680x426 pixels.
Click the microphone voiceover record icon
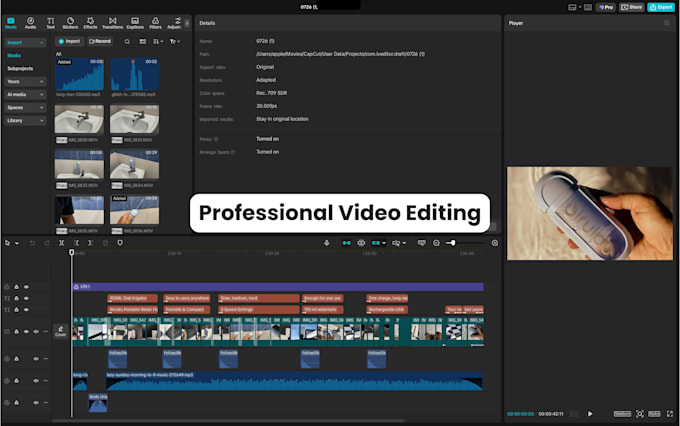327,243
